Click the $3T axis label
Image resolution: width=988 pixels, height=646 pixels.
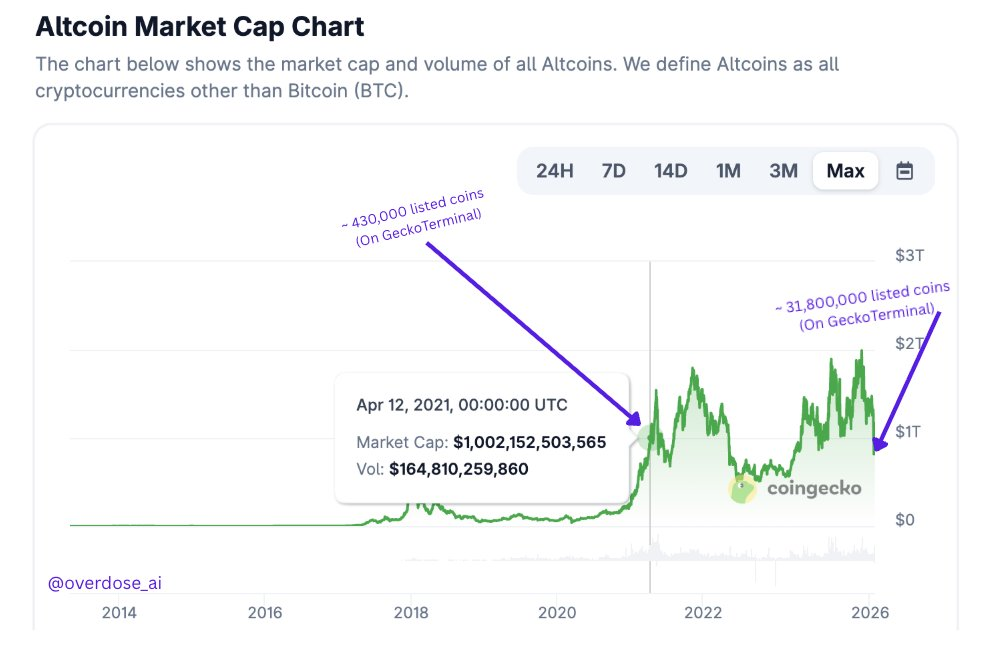[911, 256]
